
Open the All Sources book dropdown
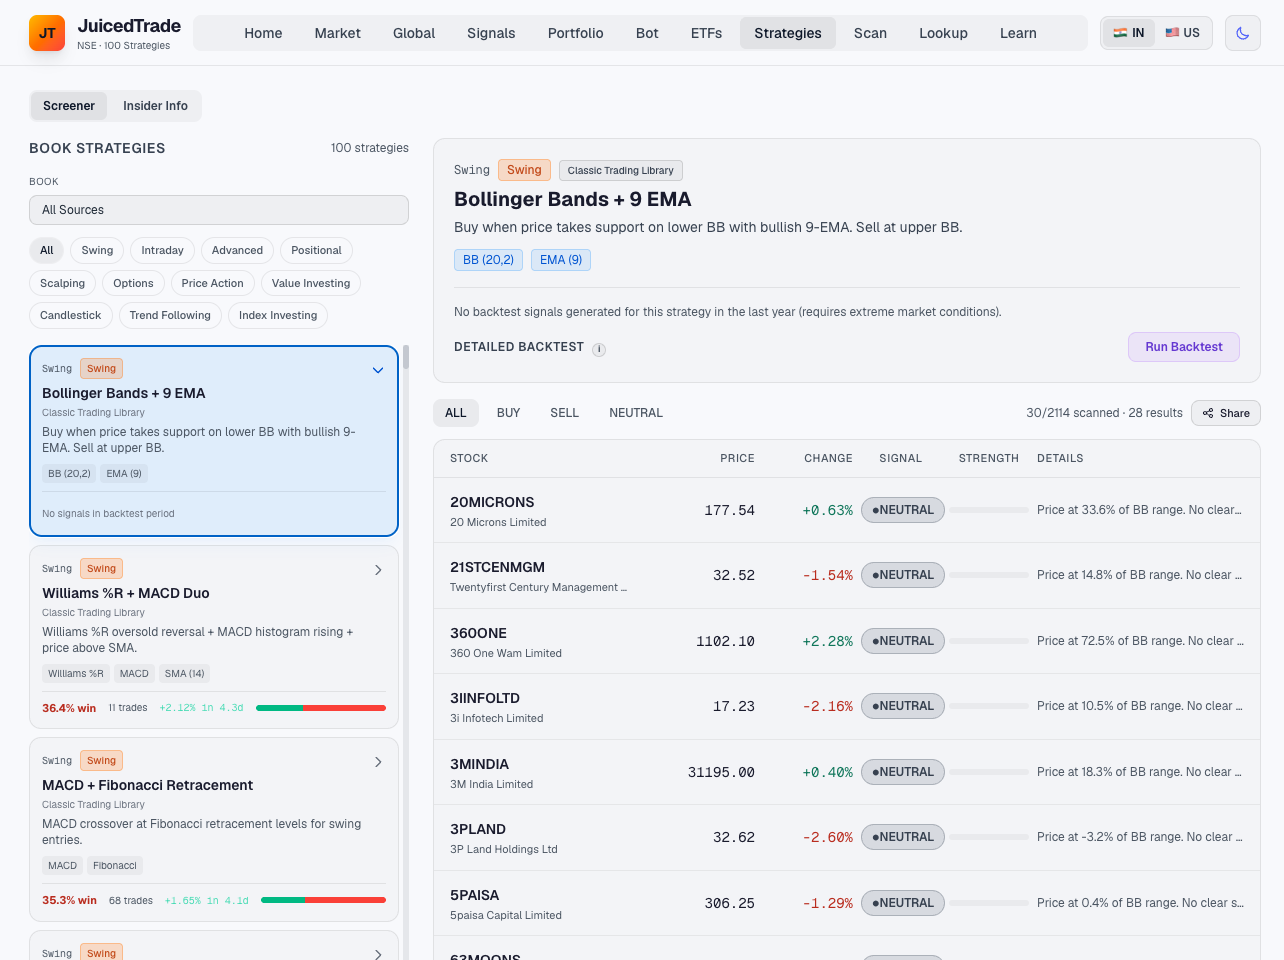click(x=219, y=210)
